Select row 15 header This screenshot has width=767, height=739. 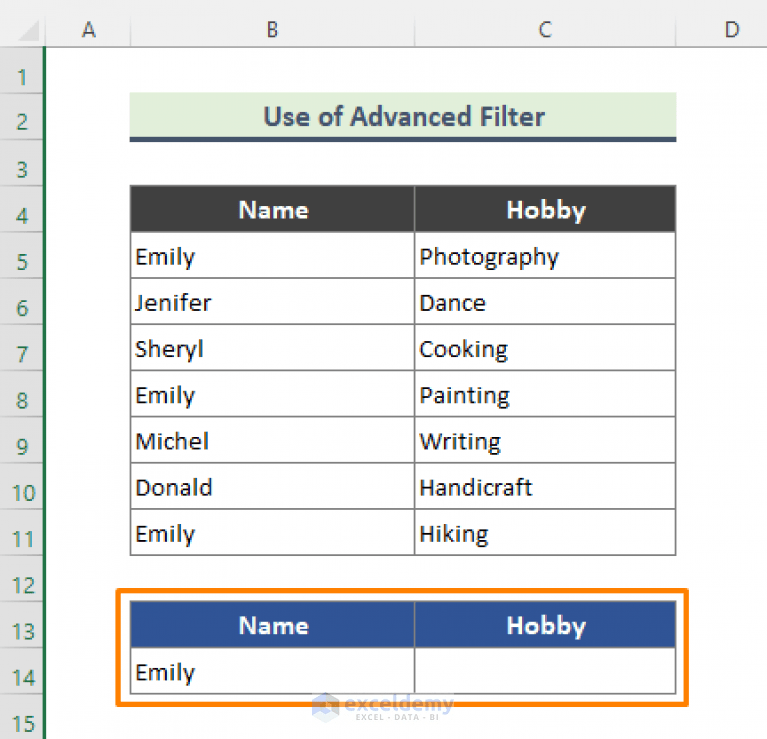pos(22,717)
